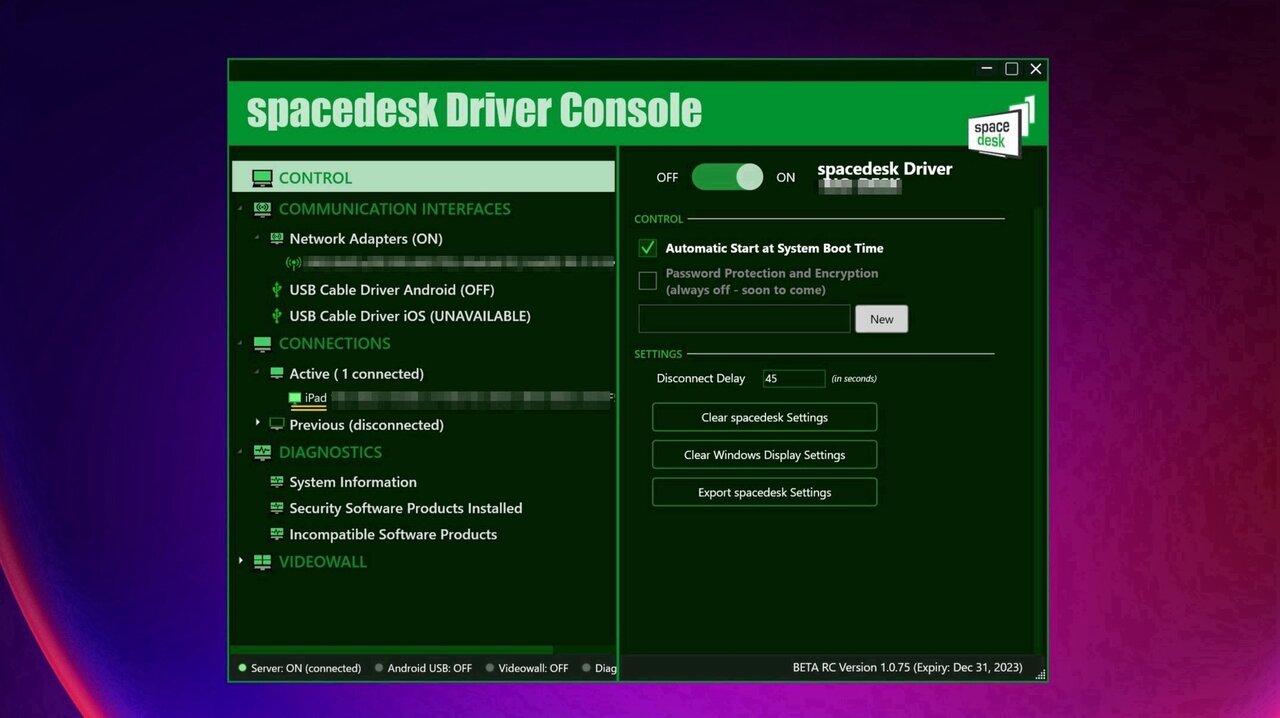Click the Disconnect Delay value field
1280x718 pixels.
(x=794, y=379)
